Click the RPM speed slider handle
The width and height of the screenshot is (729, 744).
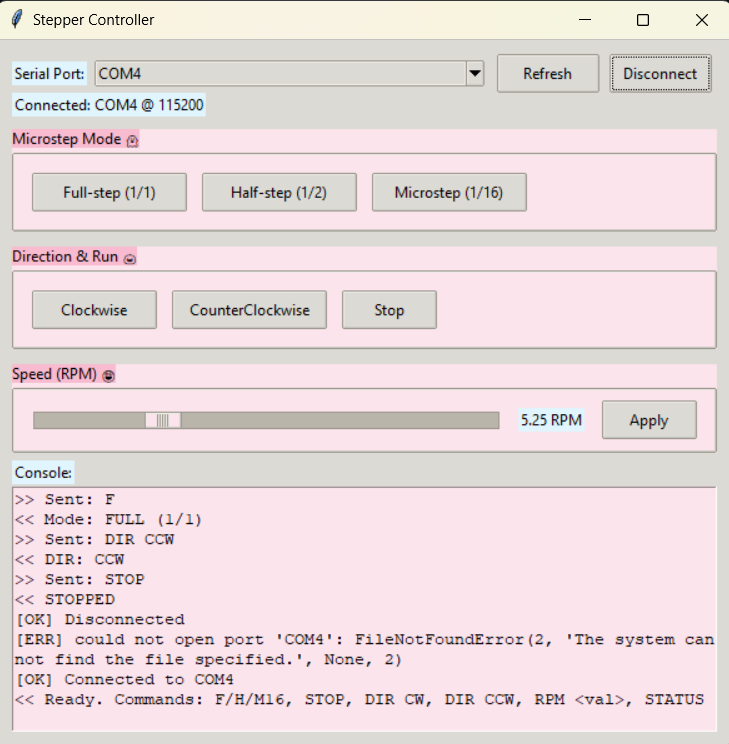(163, 420)
